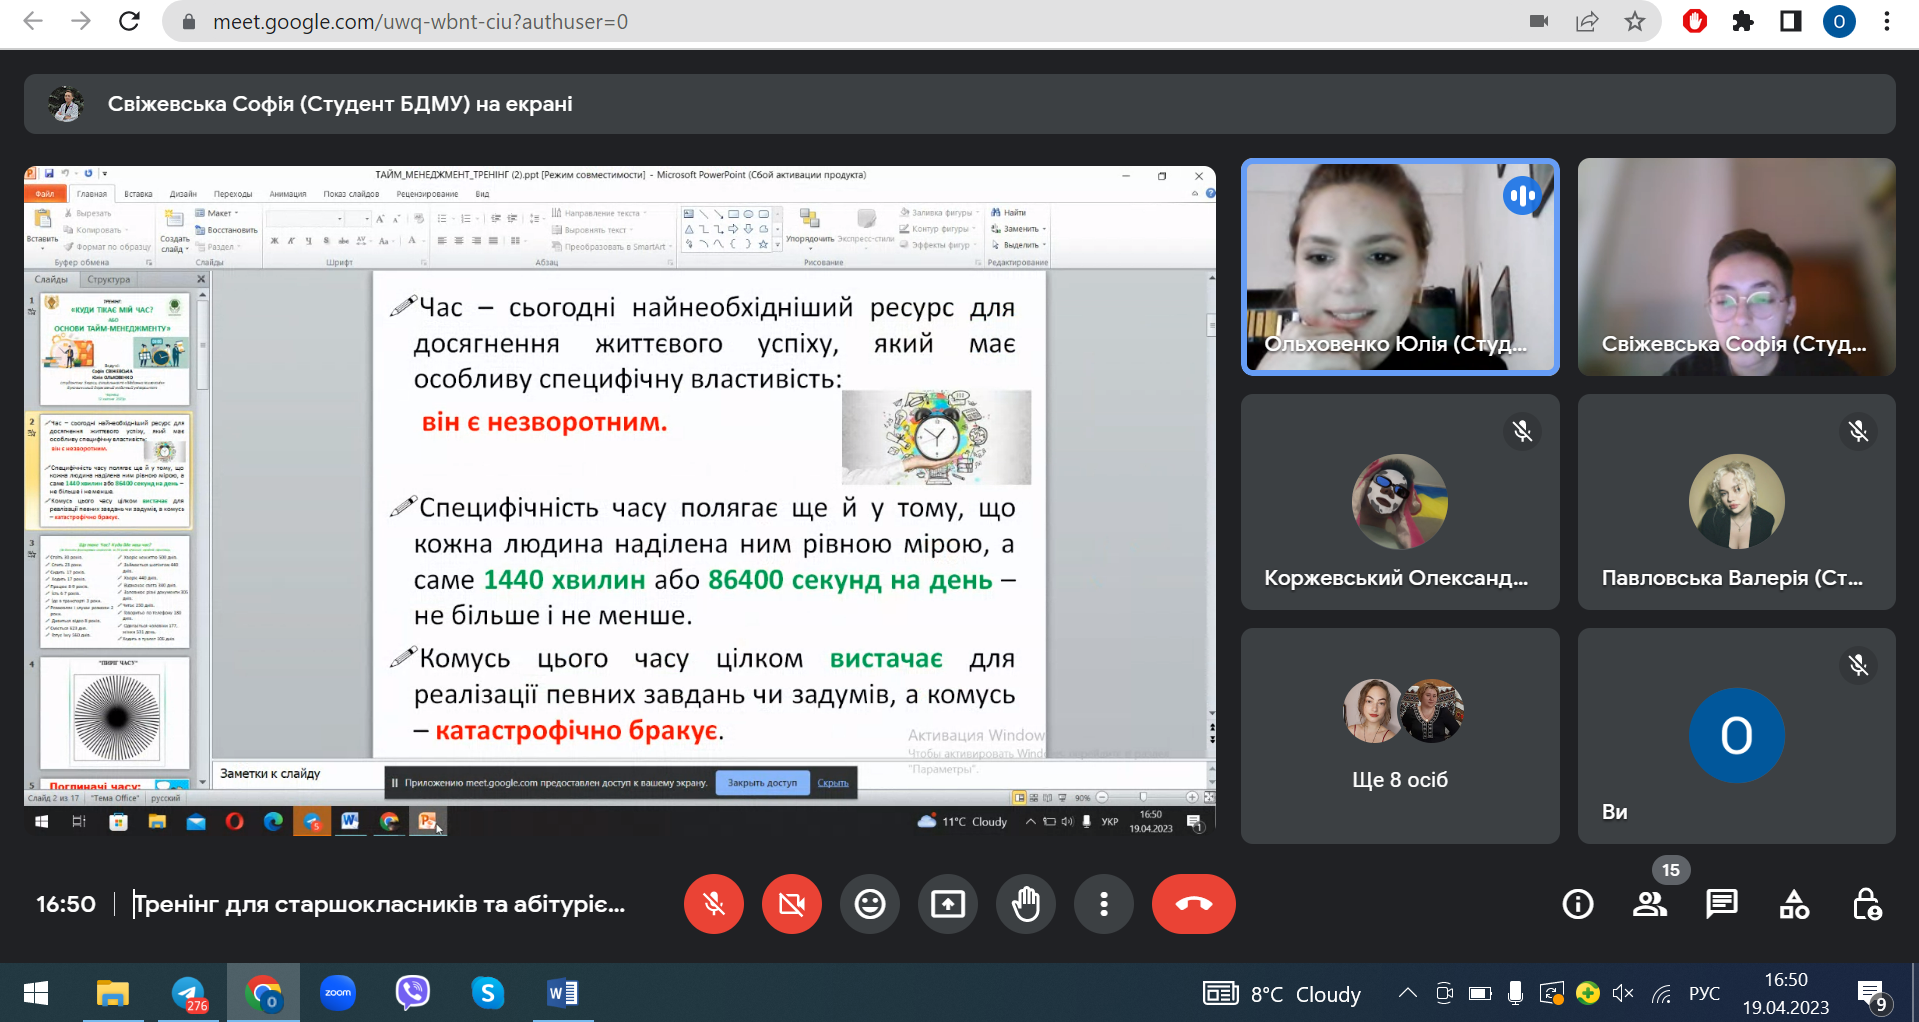Open the meeting chat panel

(1721, 904)
